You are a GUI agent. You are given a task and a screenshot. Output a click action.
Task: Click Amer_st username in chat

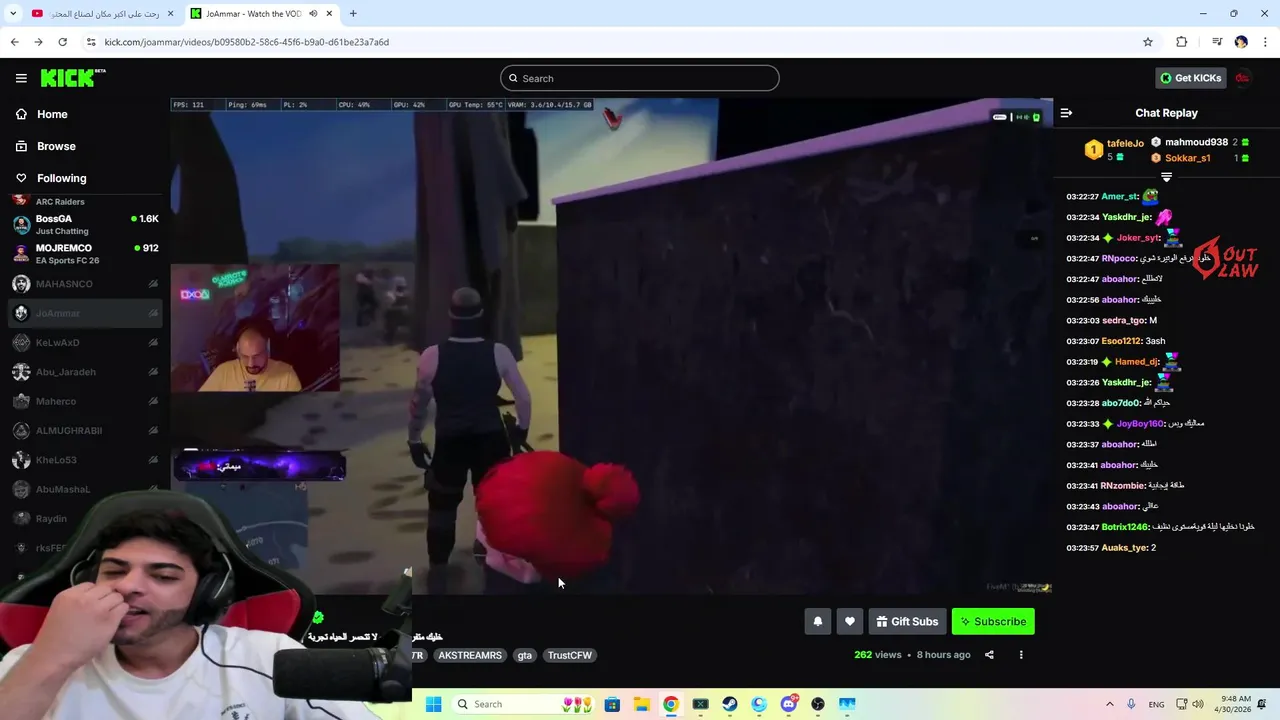click(x=1119, y=197)
